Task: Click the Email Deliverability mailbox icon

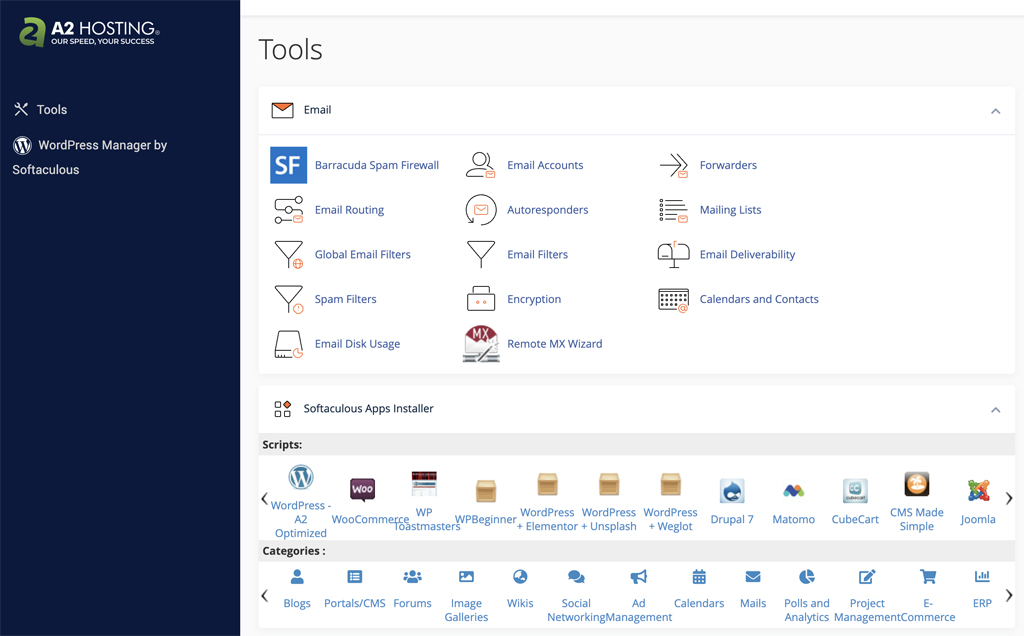Action: pos(673,255)
